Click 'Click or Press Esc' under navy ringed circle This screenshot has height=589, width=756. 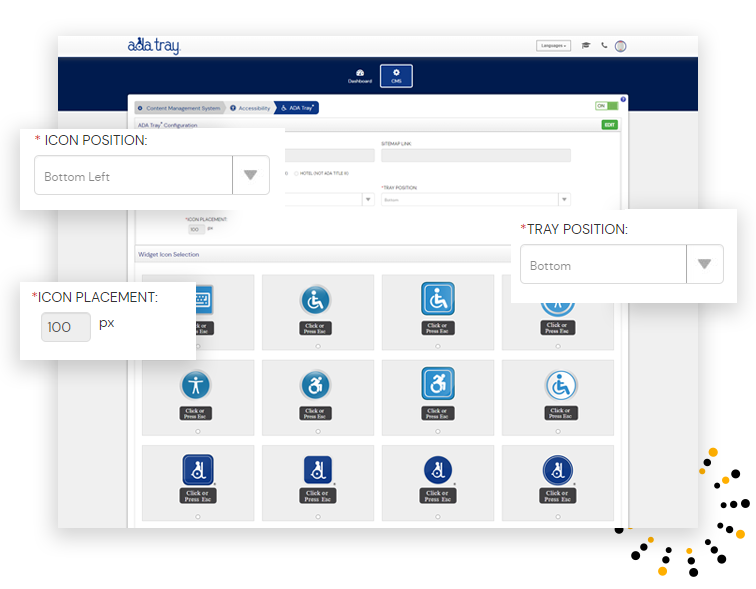[558, 496]
